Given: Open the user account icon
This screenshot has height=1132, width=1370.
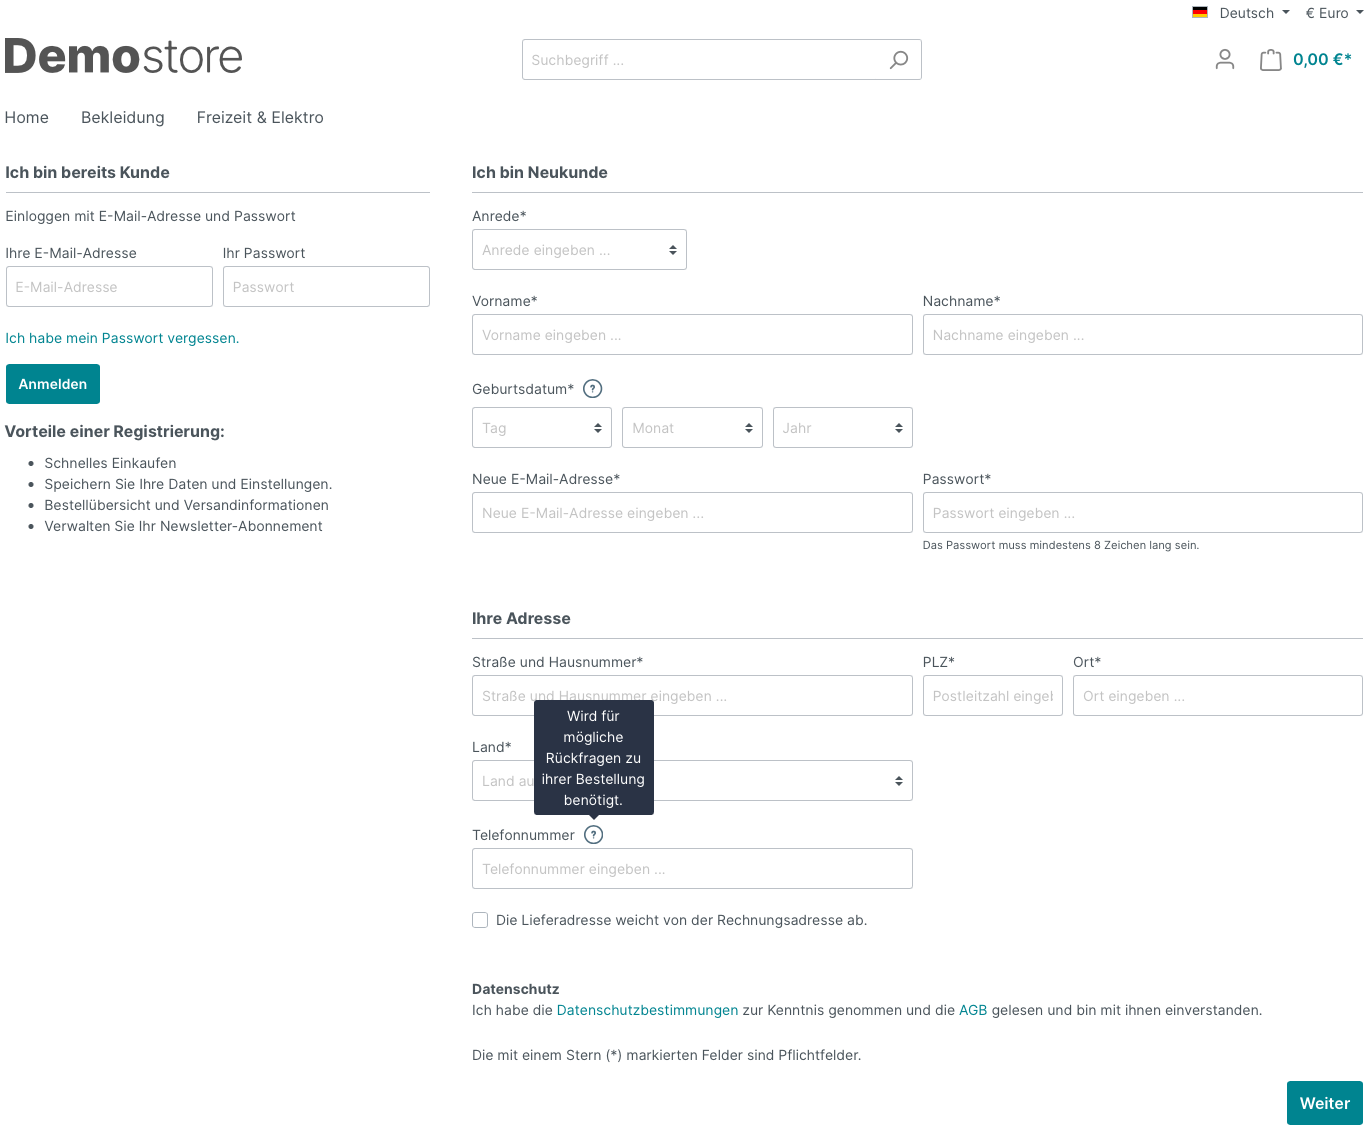Looking at the screenshot, I should [1225, 60].
